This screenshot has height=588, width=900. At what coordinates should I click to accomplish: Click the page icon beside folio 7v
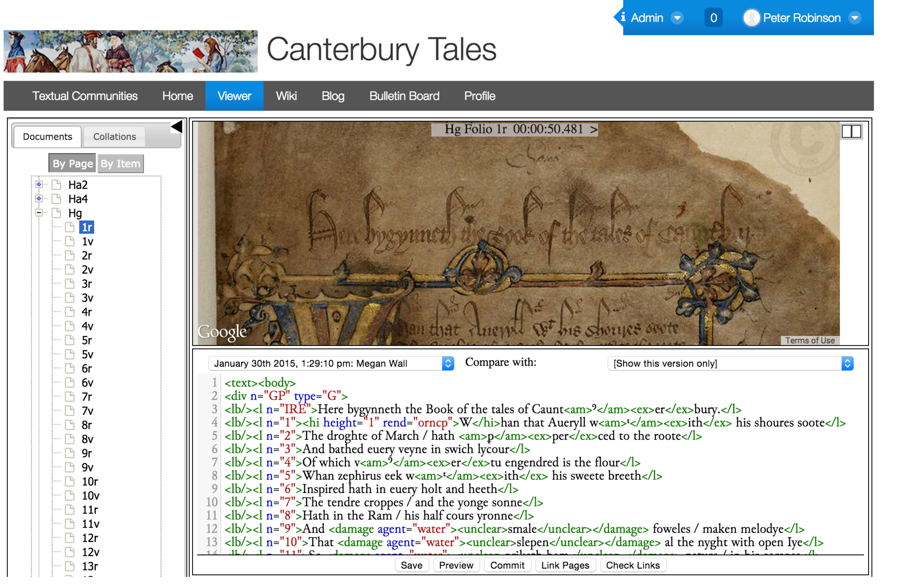point(69,411)
